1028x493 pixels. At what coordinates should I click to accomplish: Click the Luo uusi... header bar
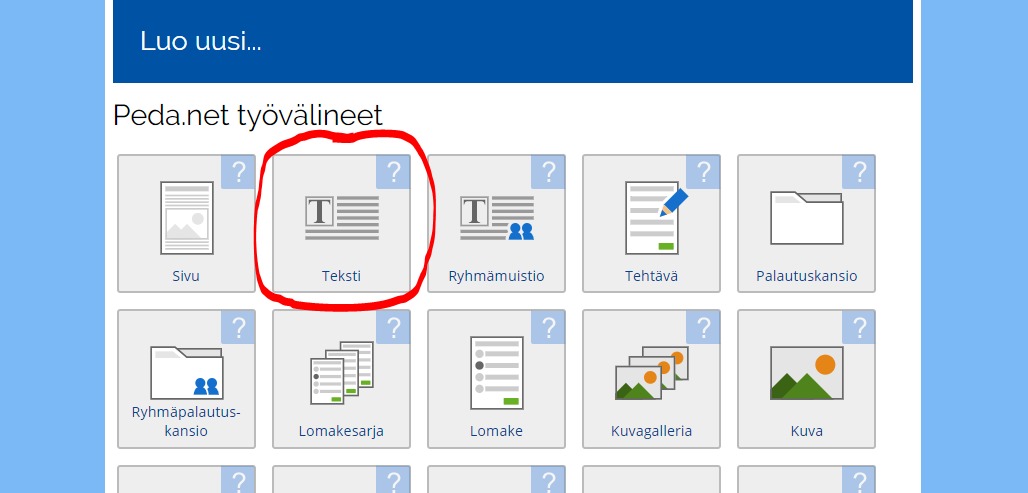click(x=512, y=42)
